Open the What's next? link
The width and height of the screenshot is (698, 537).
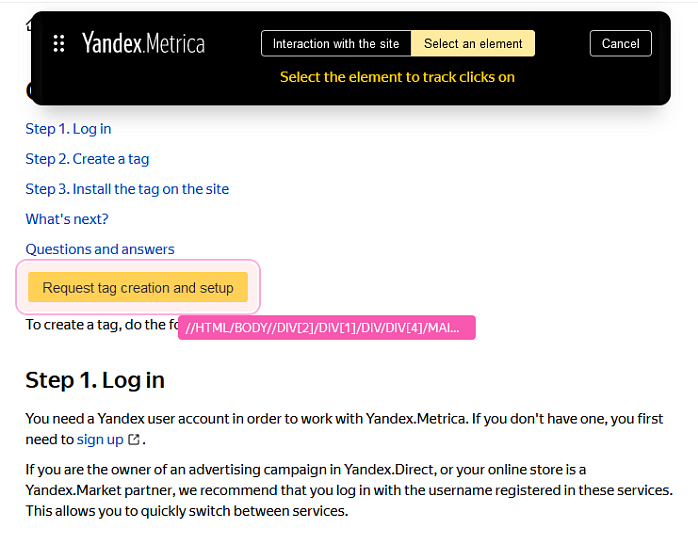click(x=67, y=219)
